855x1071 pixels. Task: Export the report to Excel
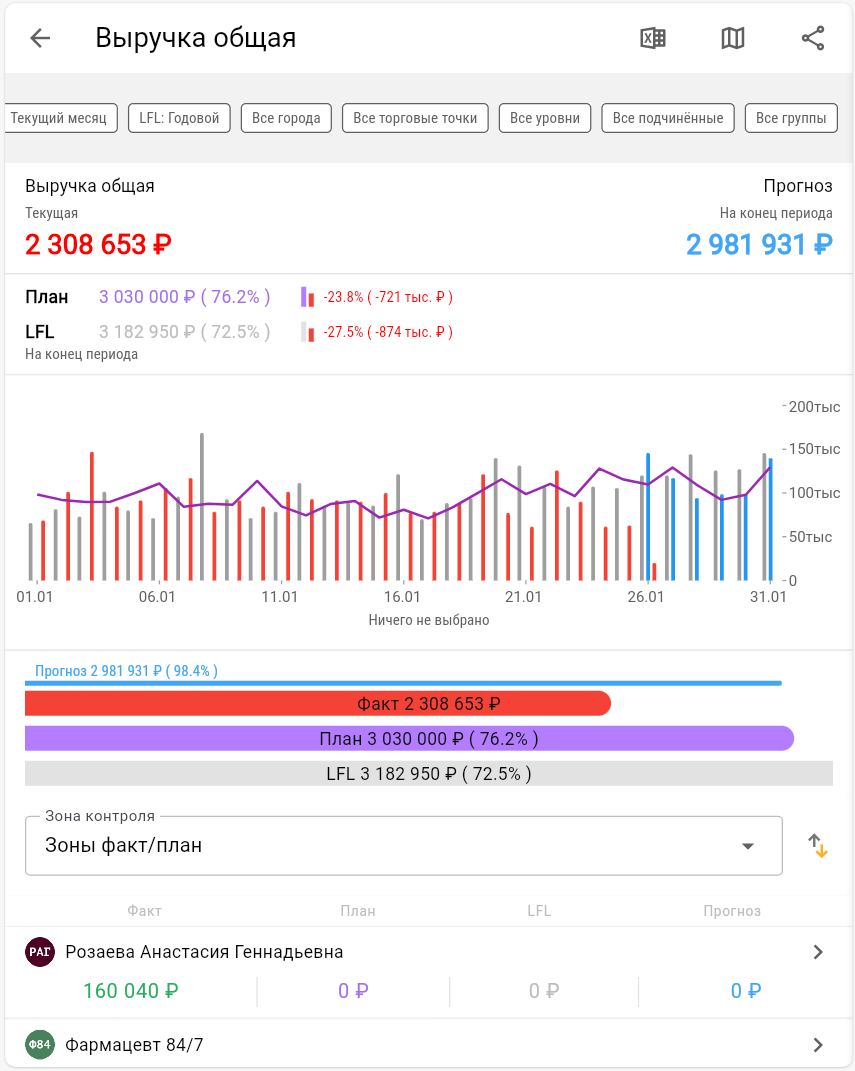(653, 38)
